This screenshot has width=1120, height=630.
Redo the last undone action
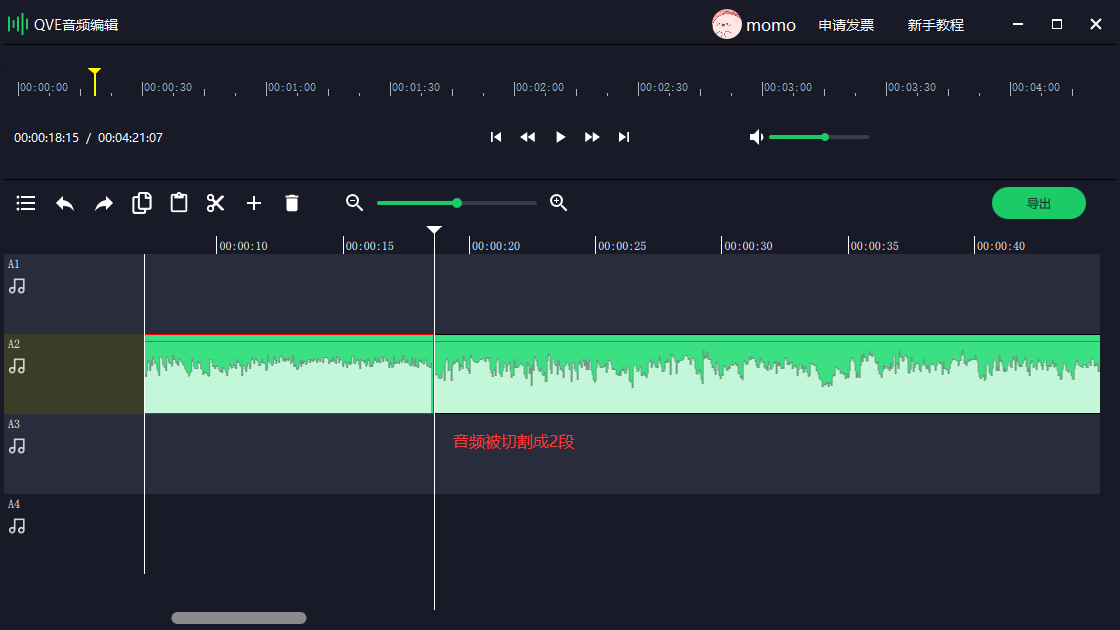[104, 203]
